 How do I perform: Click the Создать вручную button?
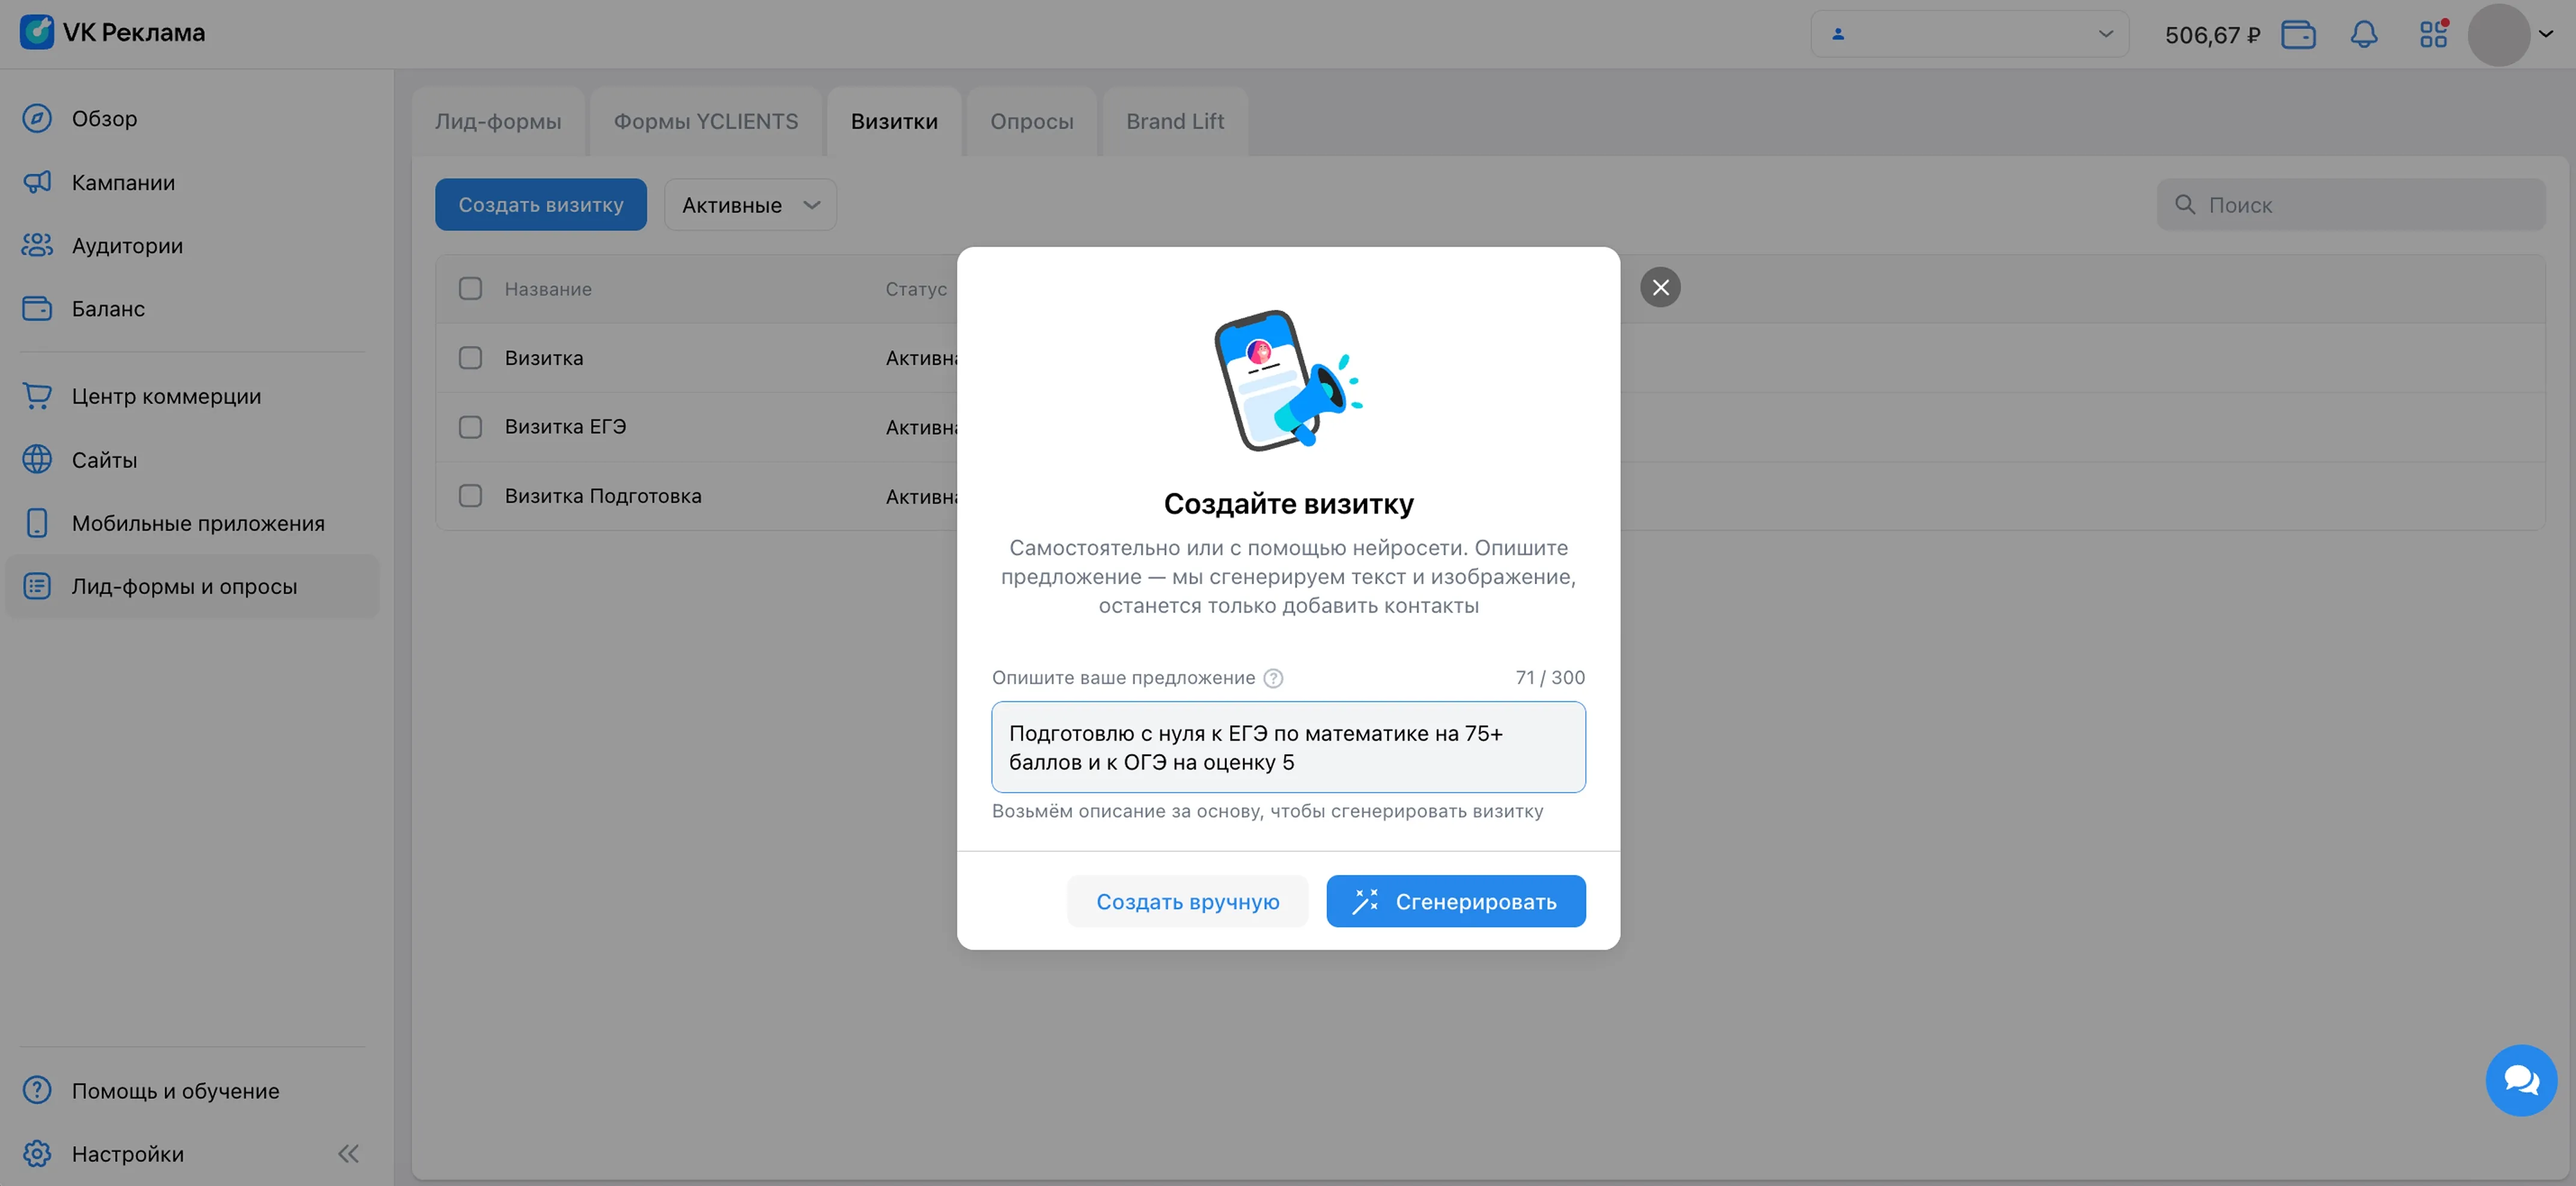1187,902
